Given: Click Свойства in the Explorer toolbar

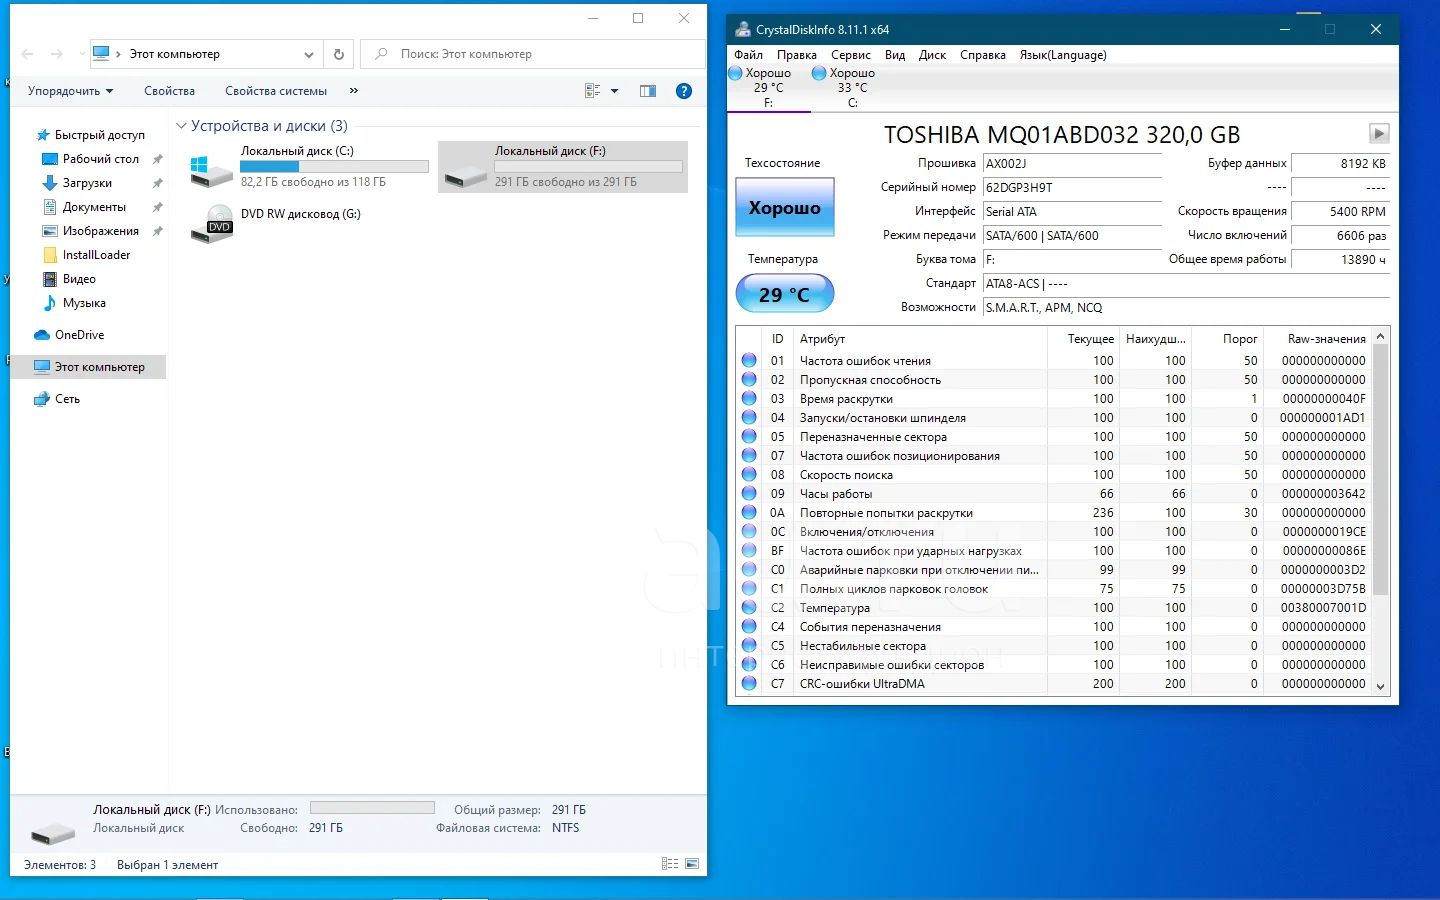Looking at the screenshot, I should 169,91.
